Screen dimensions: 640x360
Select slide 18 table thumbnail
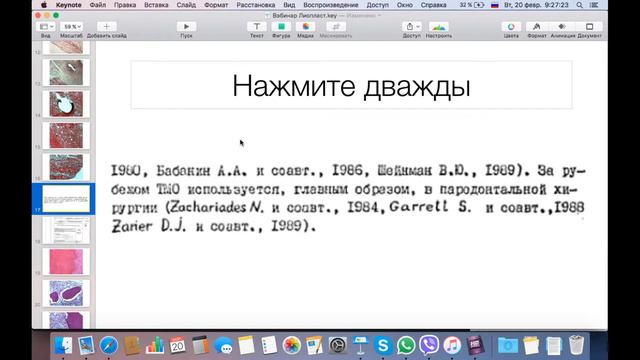click(x=66, y=230)
